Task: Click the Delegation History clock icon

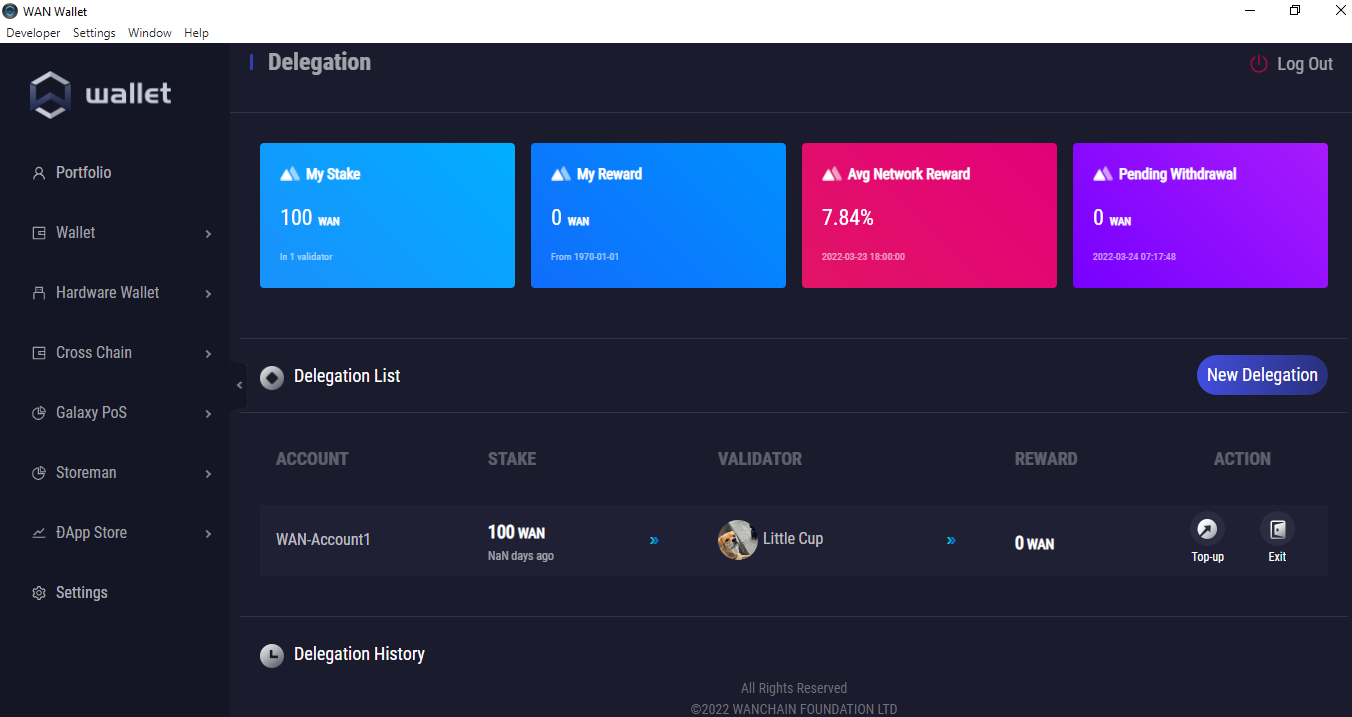Action: click(x=271, y=655)
